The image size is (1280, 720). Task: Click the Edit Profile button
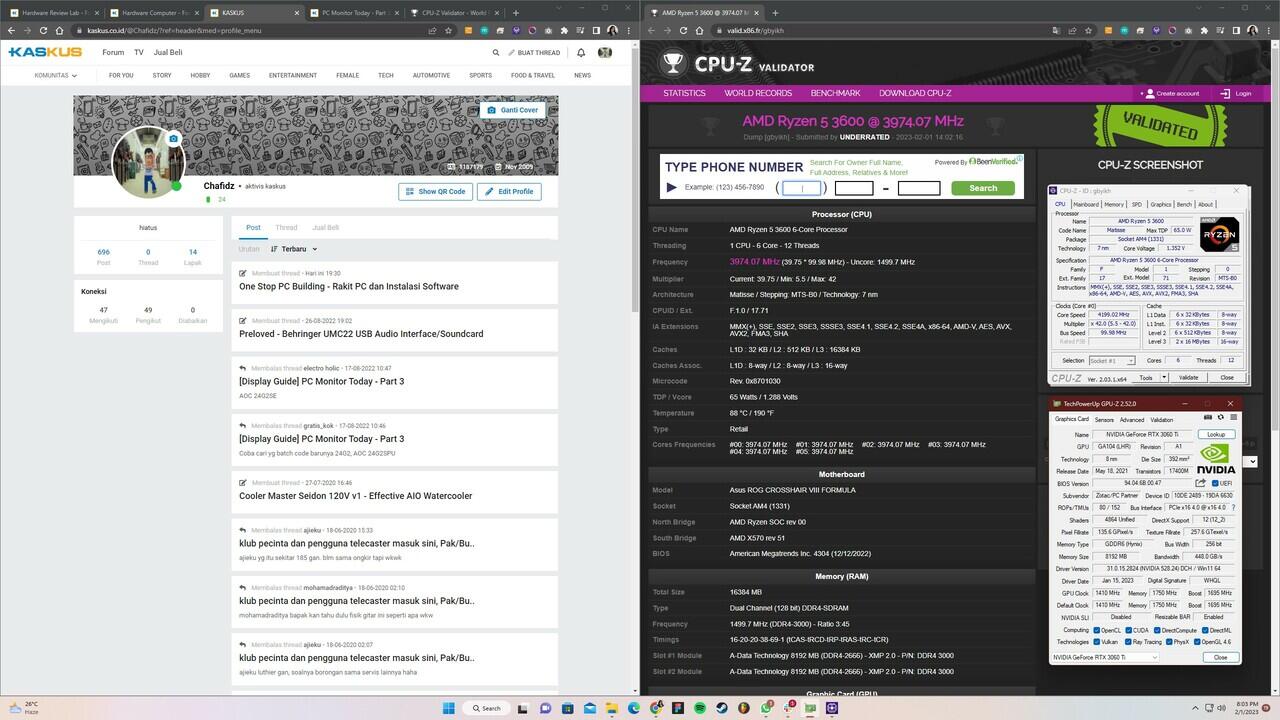[509, 191]
